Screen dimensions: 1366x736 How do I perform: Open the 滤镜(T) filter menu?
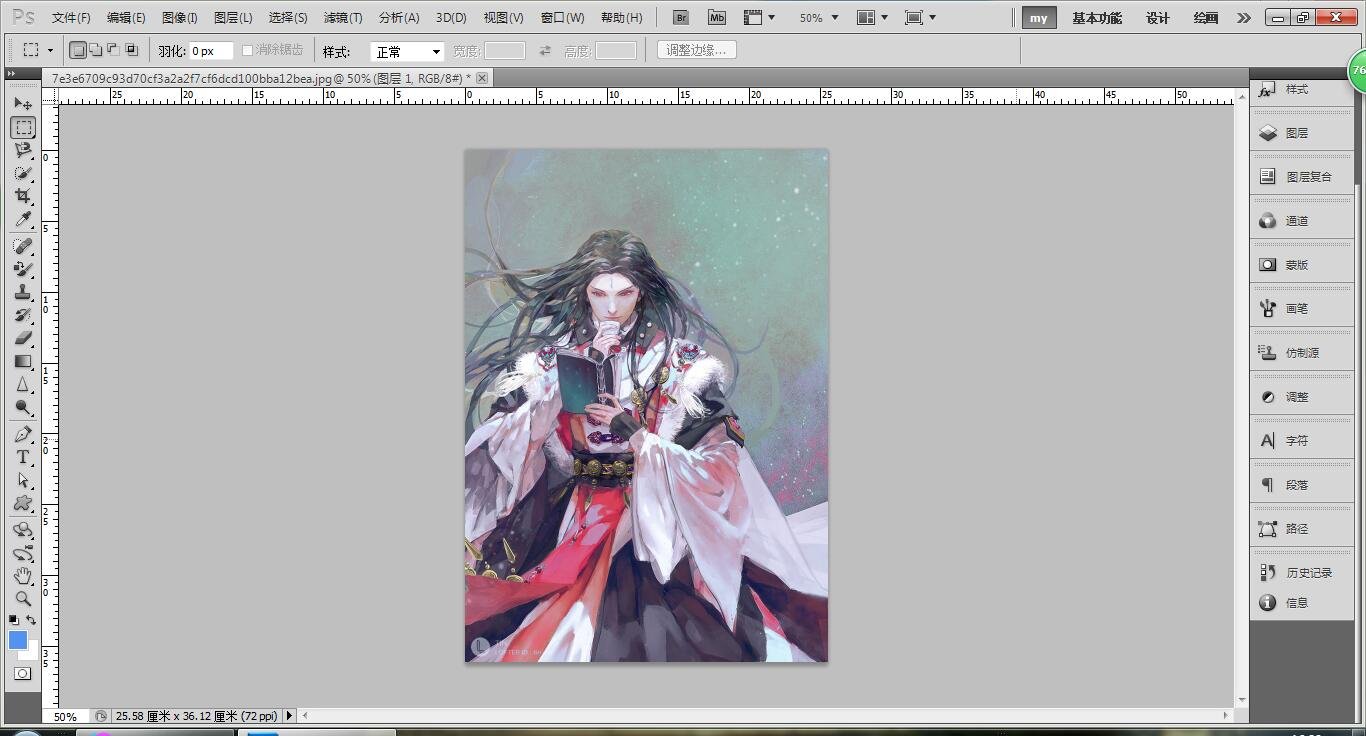pos(343,18)
